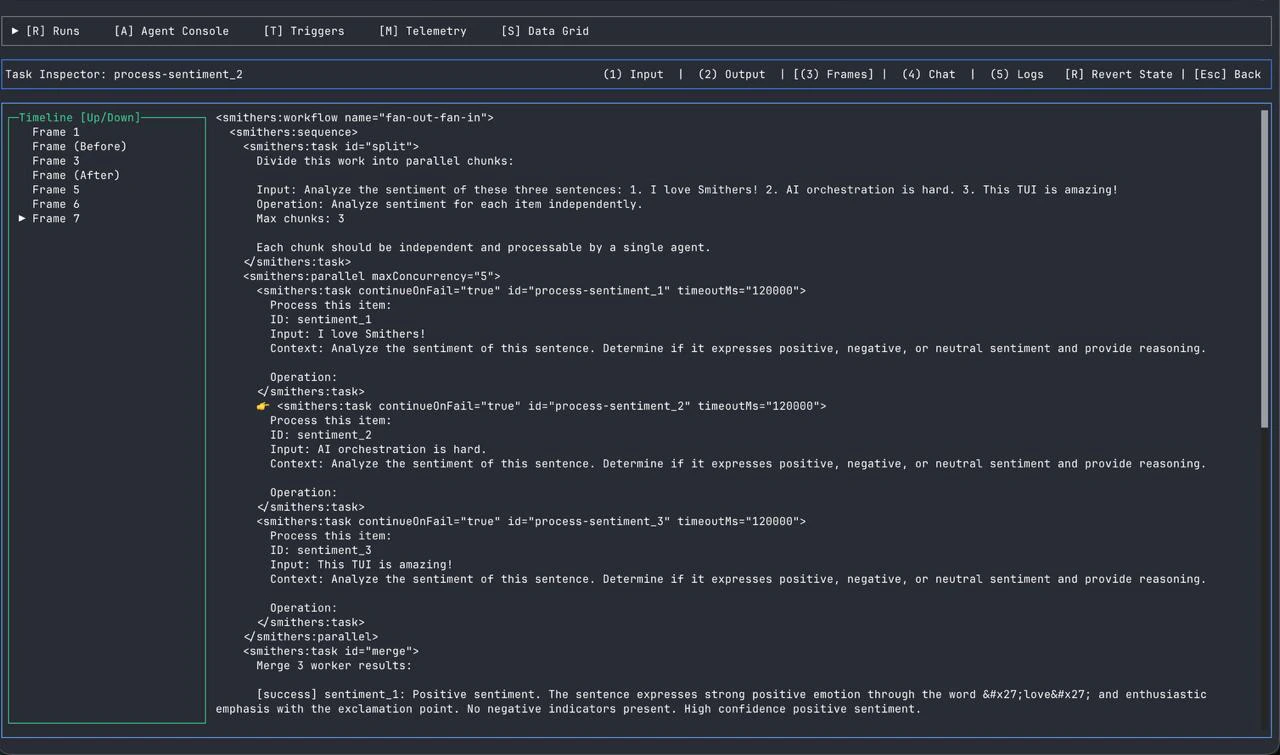1280x755 pixels.
Task: Open the Data Grid
Action: 545,31
